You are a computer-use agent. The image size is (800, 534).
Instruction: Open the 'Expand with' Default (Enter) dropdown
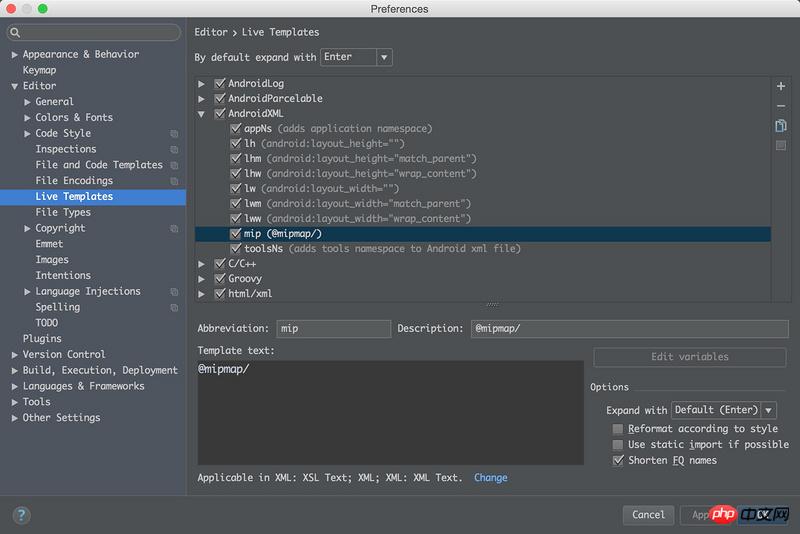coord(723,410)
